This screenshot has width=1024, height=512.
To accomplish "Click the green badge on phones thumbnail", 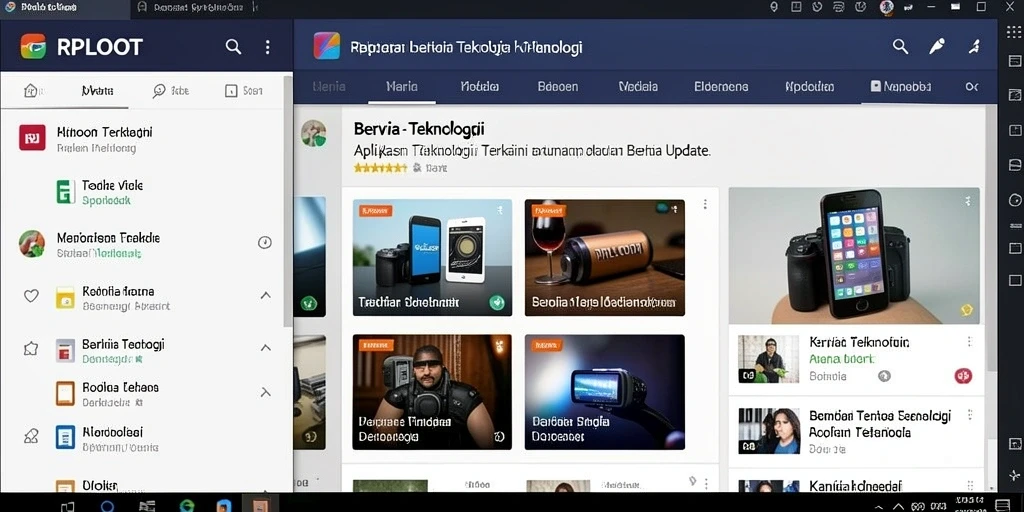I will (497, 302).
